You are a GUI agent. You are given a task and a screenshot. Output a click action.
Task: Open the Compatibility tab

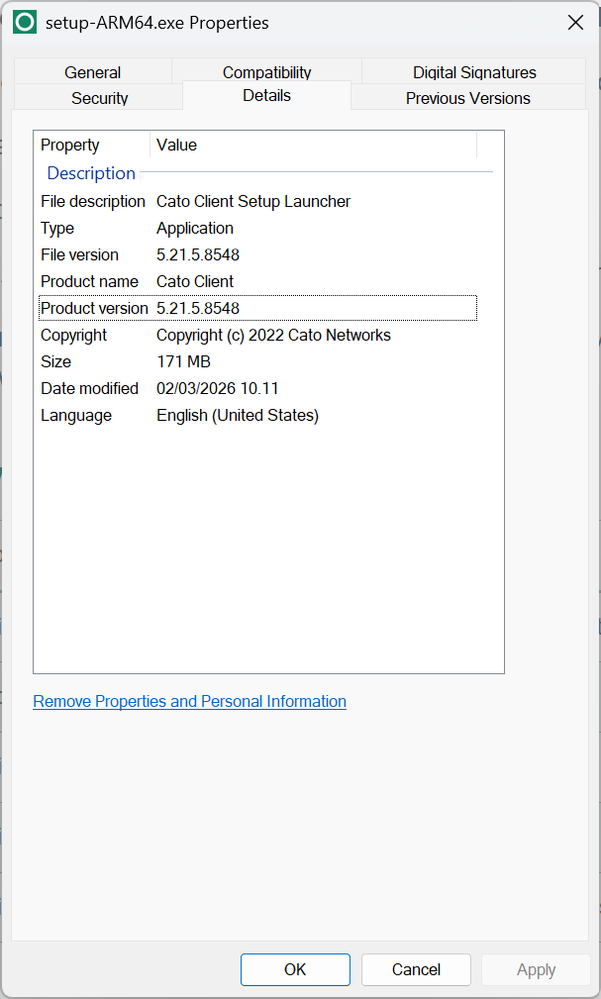(x=266, y=72)
